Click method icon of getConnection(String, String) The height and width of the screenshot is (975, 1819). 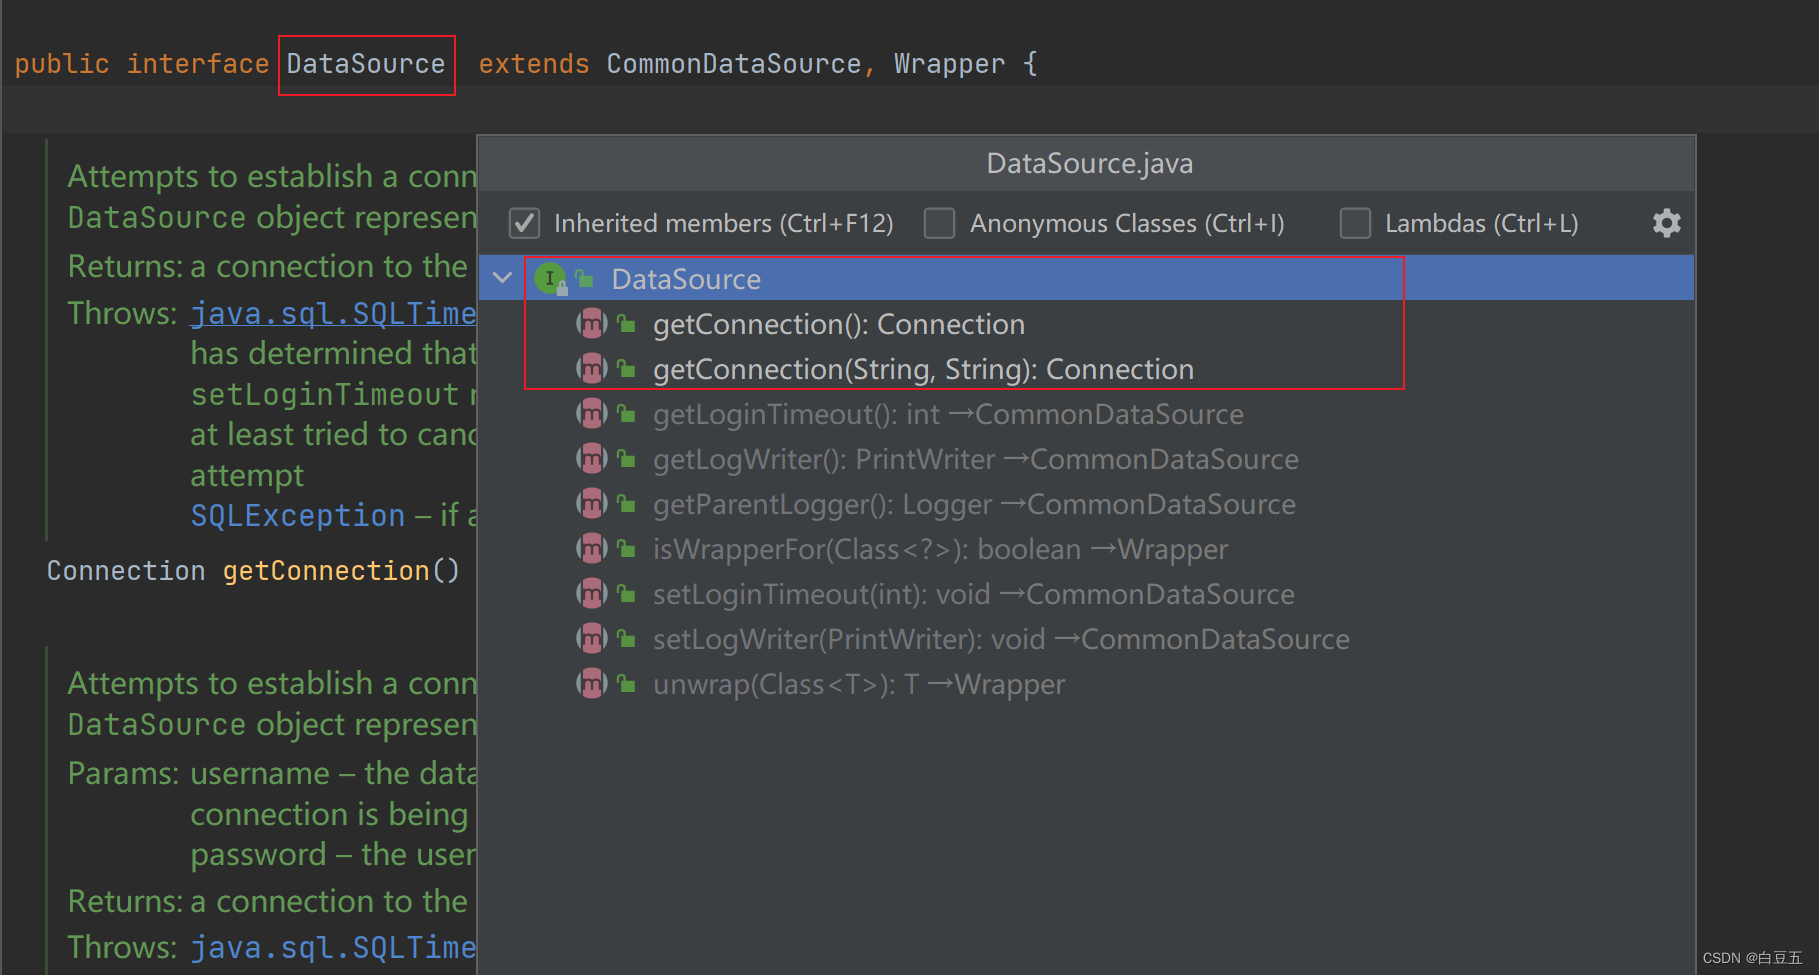point(592,368)
